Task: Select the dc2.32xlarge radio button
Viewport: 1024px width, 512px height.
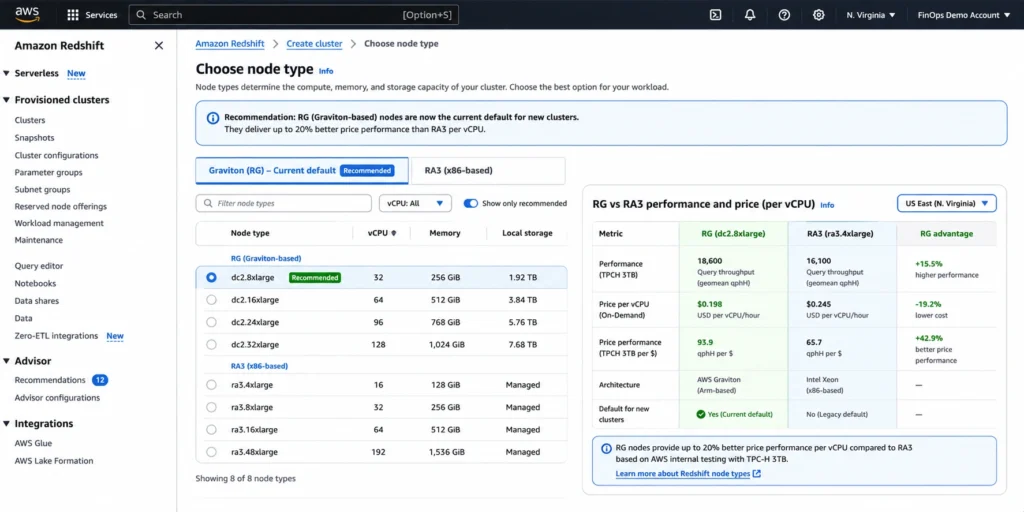Action: (211, 344)
